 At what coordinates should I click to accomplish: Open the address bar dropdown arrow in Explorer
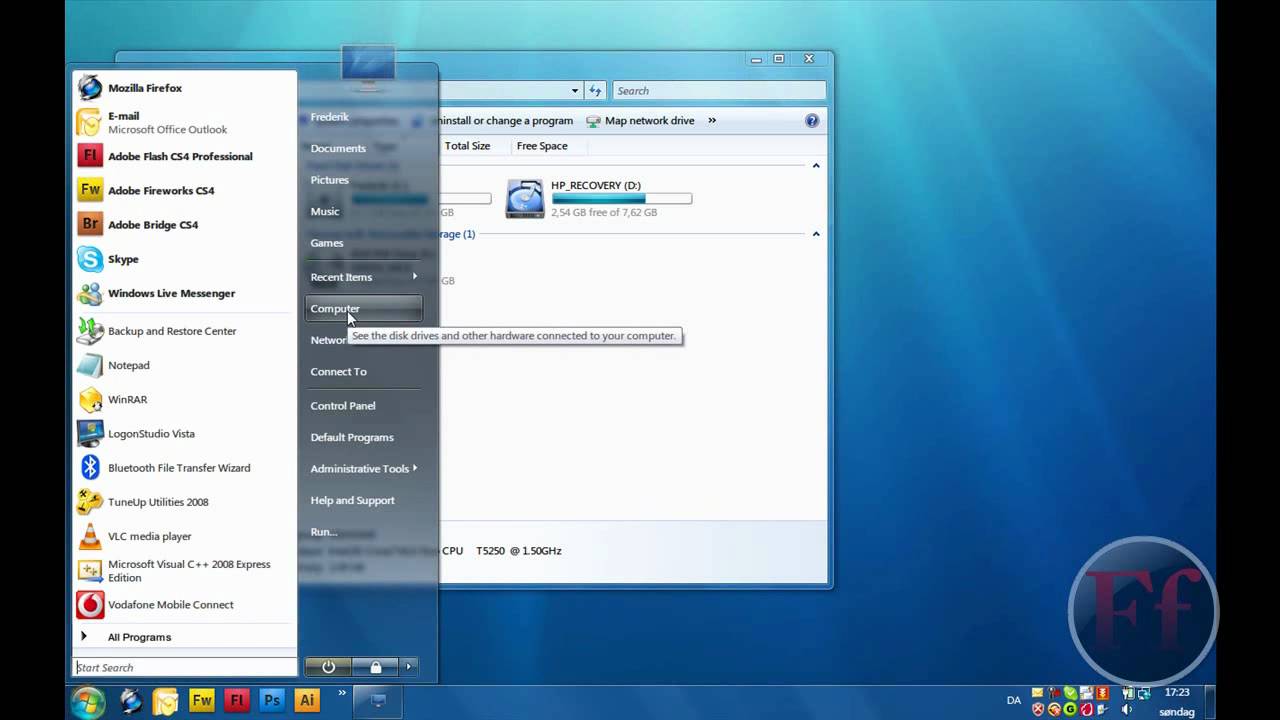[575, 91]
